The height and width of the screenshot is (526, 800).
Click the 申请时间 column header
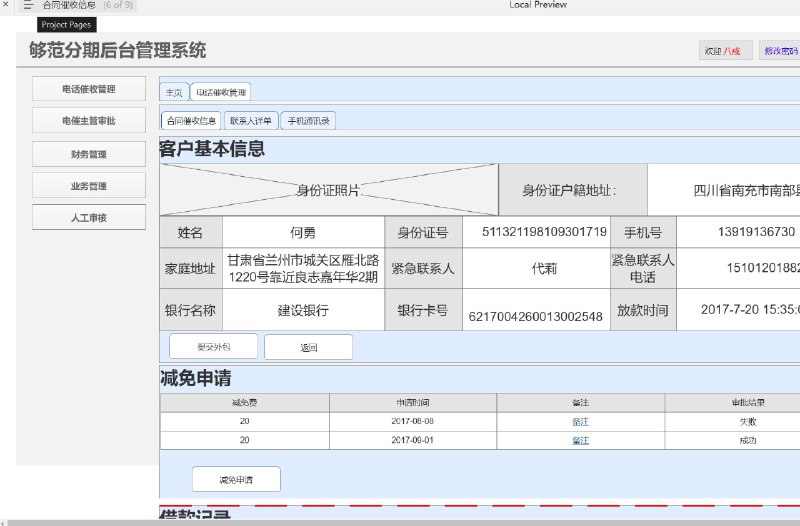(413, 403)
